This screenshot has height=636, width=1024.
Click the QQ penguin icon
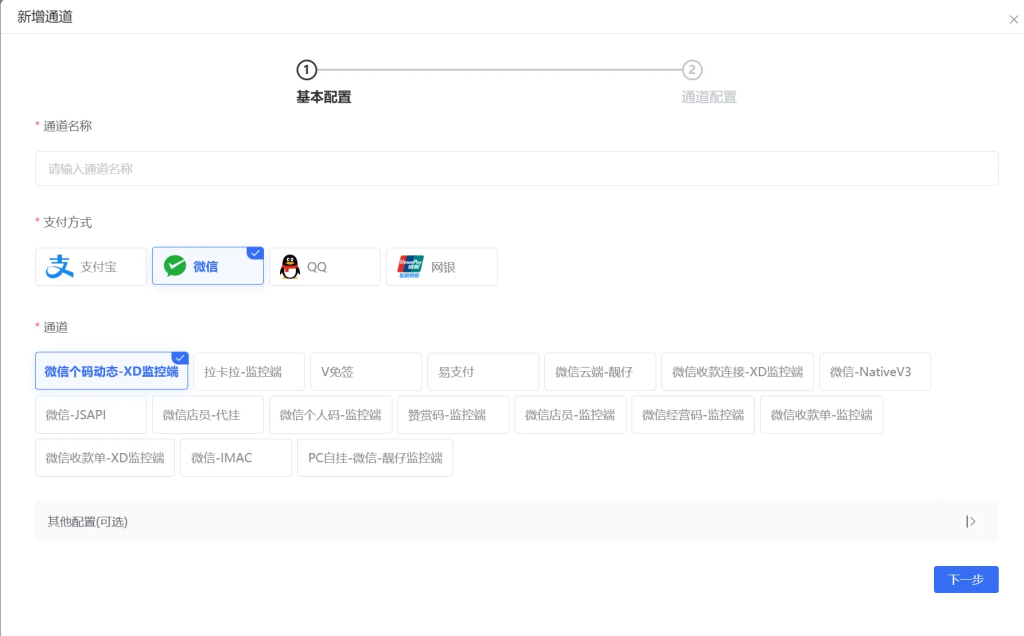290,267
